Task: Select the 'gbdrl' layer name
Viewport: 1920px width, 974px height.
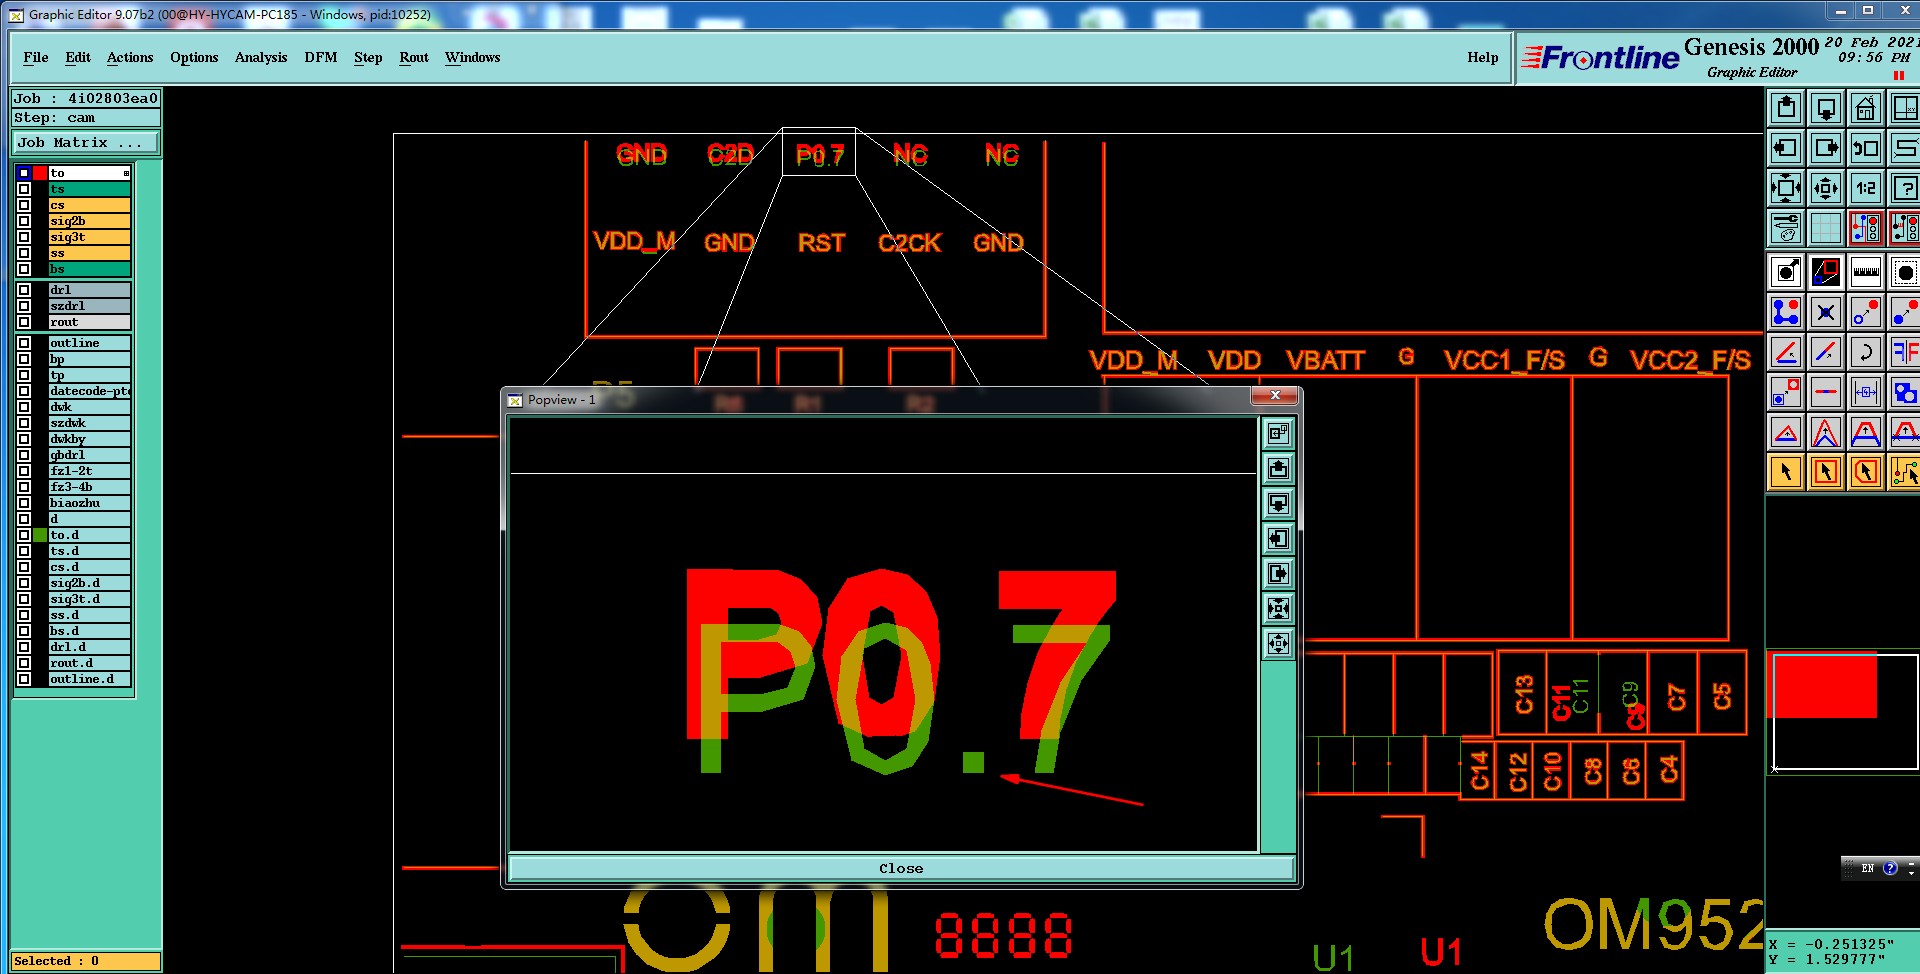Action: click(89, 455)
